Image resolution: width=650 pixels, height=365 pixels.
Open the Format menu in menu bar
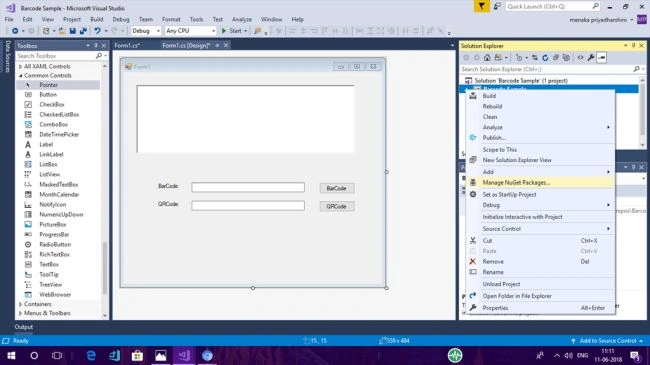(x=171, y=19)
